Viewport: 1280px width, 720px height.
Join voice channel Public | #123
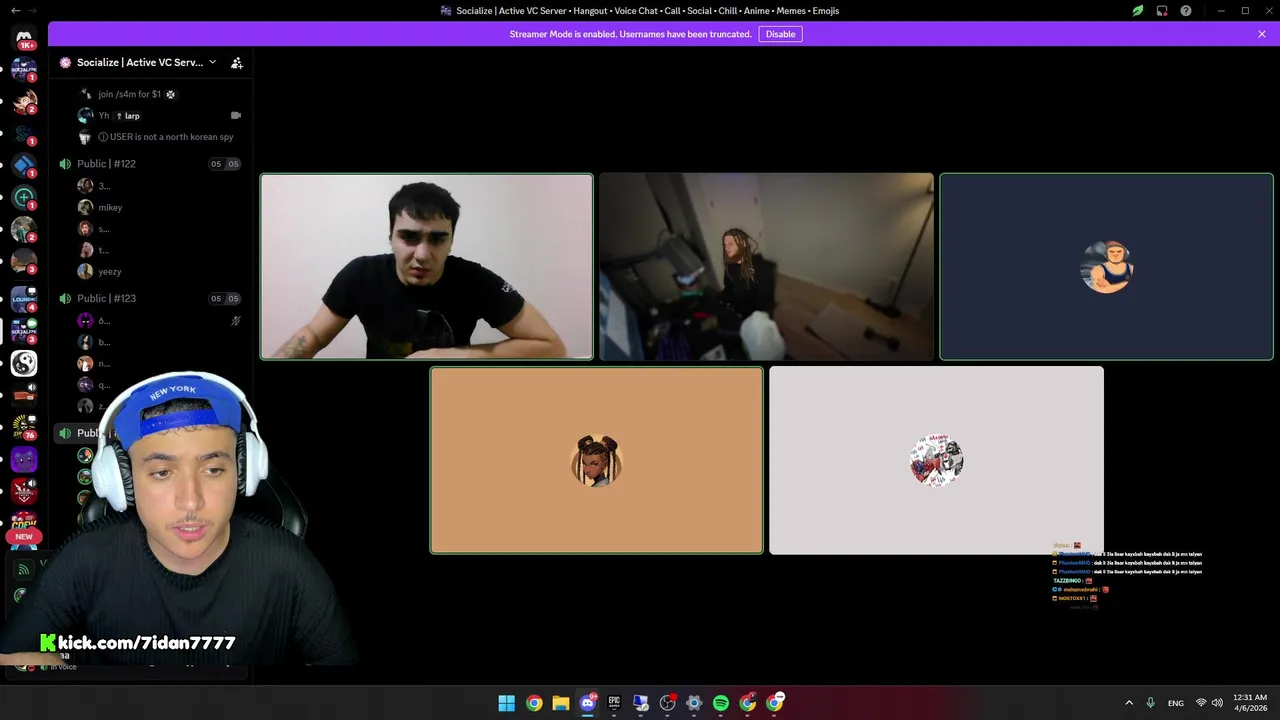[x=150, y=298]
